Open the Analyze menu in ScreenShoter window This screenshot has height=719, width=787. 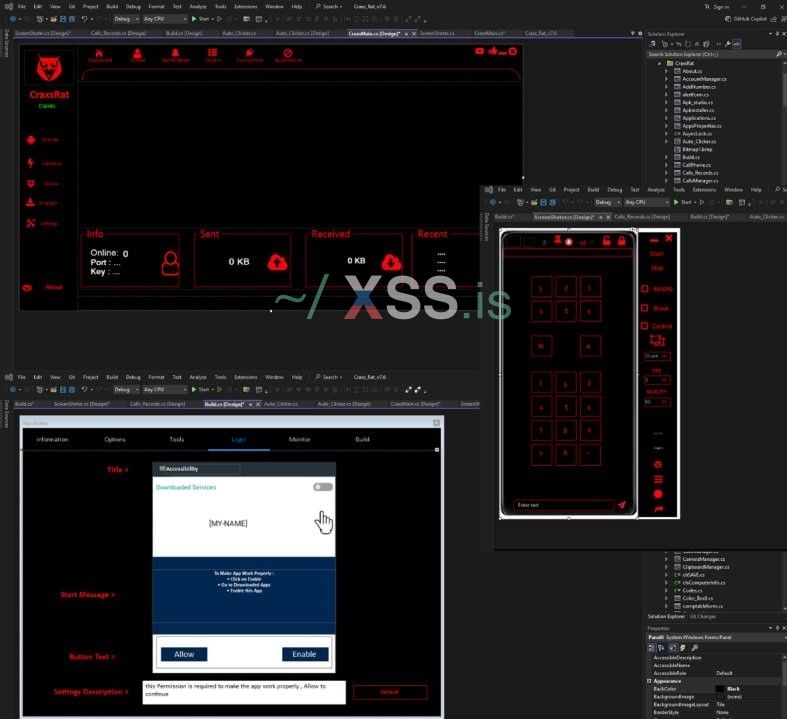pyautogui.click(x=655, y=190)
